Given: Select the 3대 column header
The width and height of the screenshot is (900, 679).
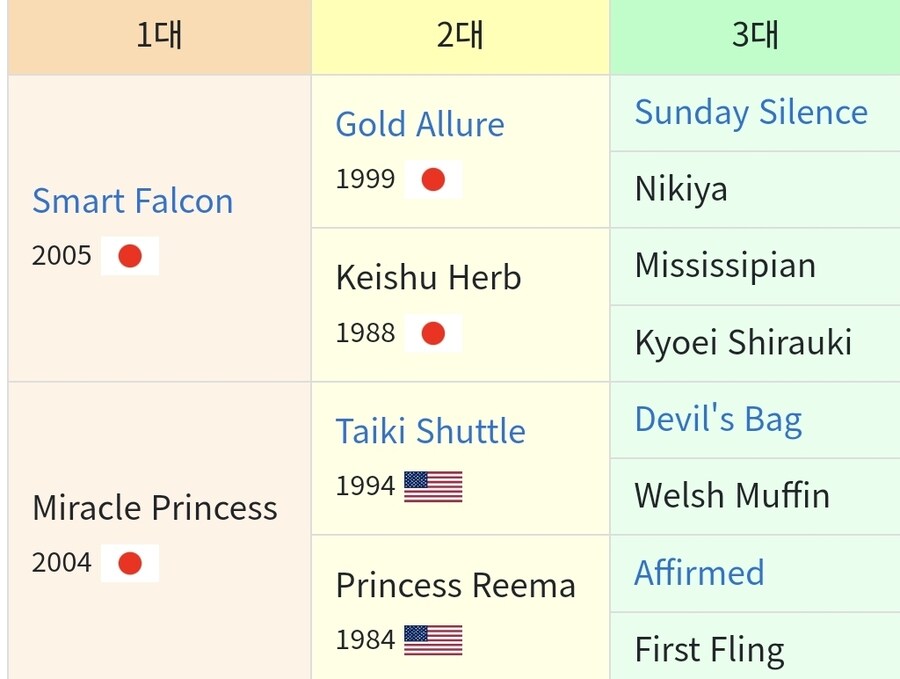Looking at the screenshot, I should (755, 36).
